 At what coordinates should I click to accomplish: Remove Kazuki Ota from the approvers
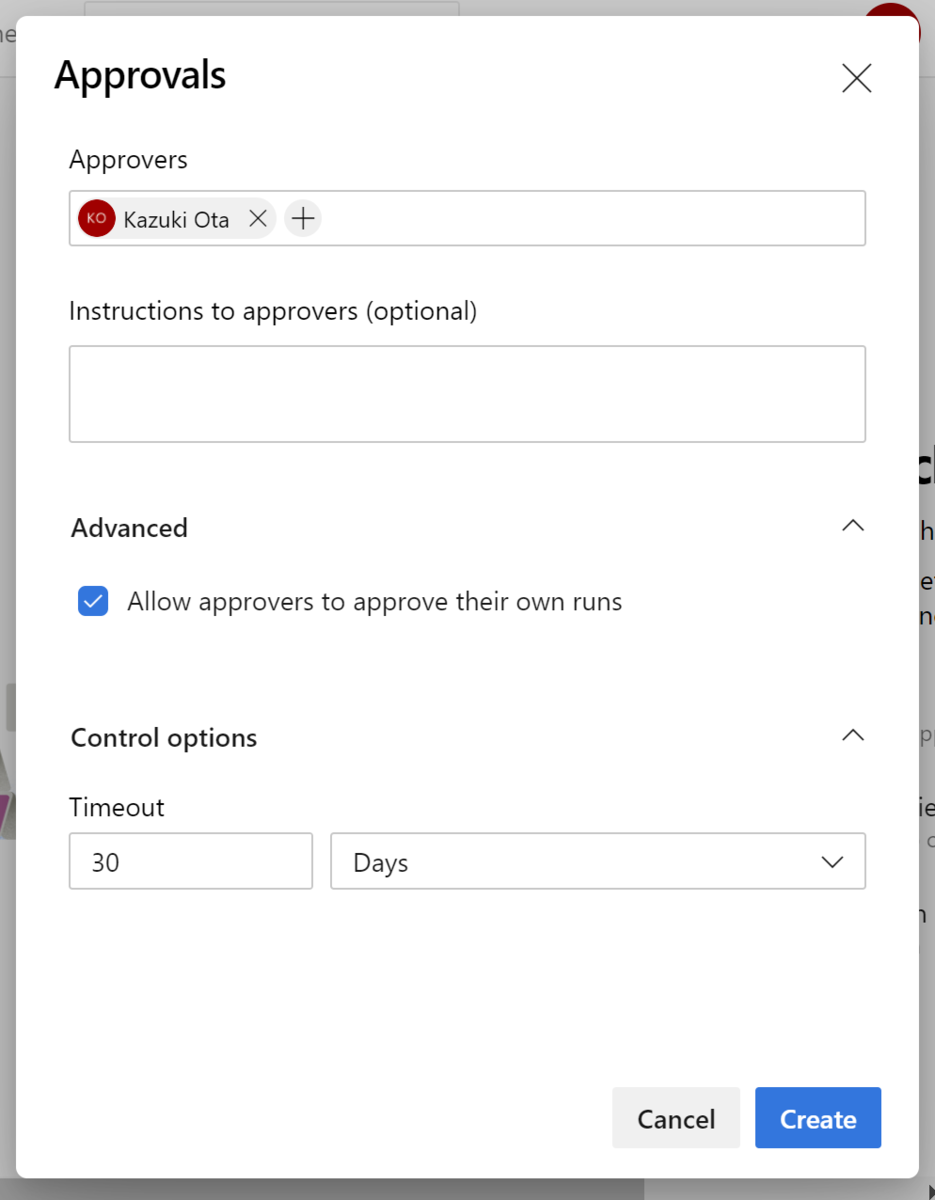tap(258, 218)
